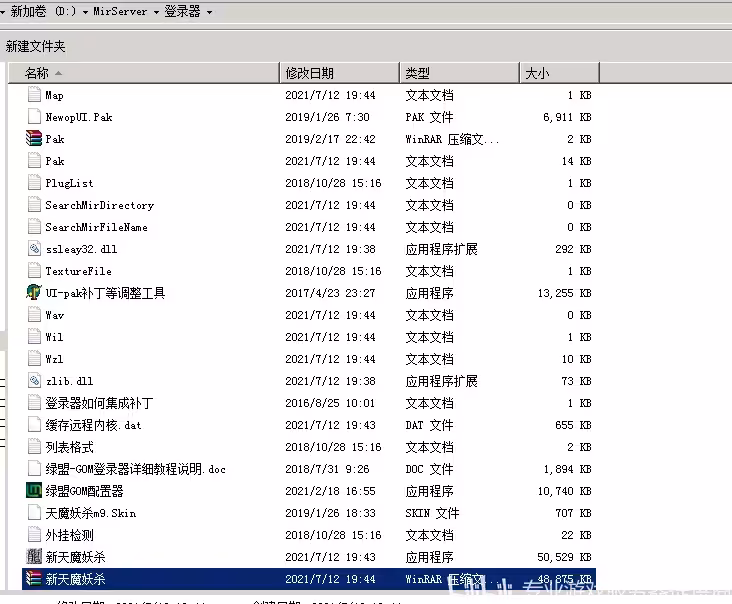The height and width of the screenshot is (604, 732).
Task: Click the 绿盟-GOM登录器详细教程说明.doc icon
Action: click(34, 468)
